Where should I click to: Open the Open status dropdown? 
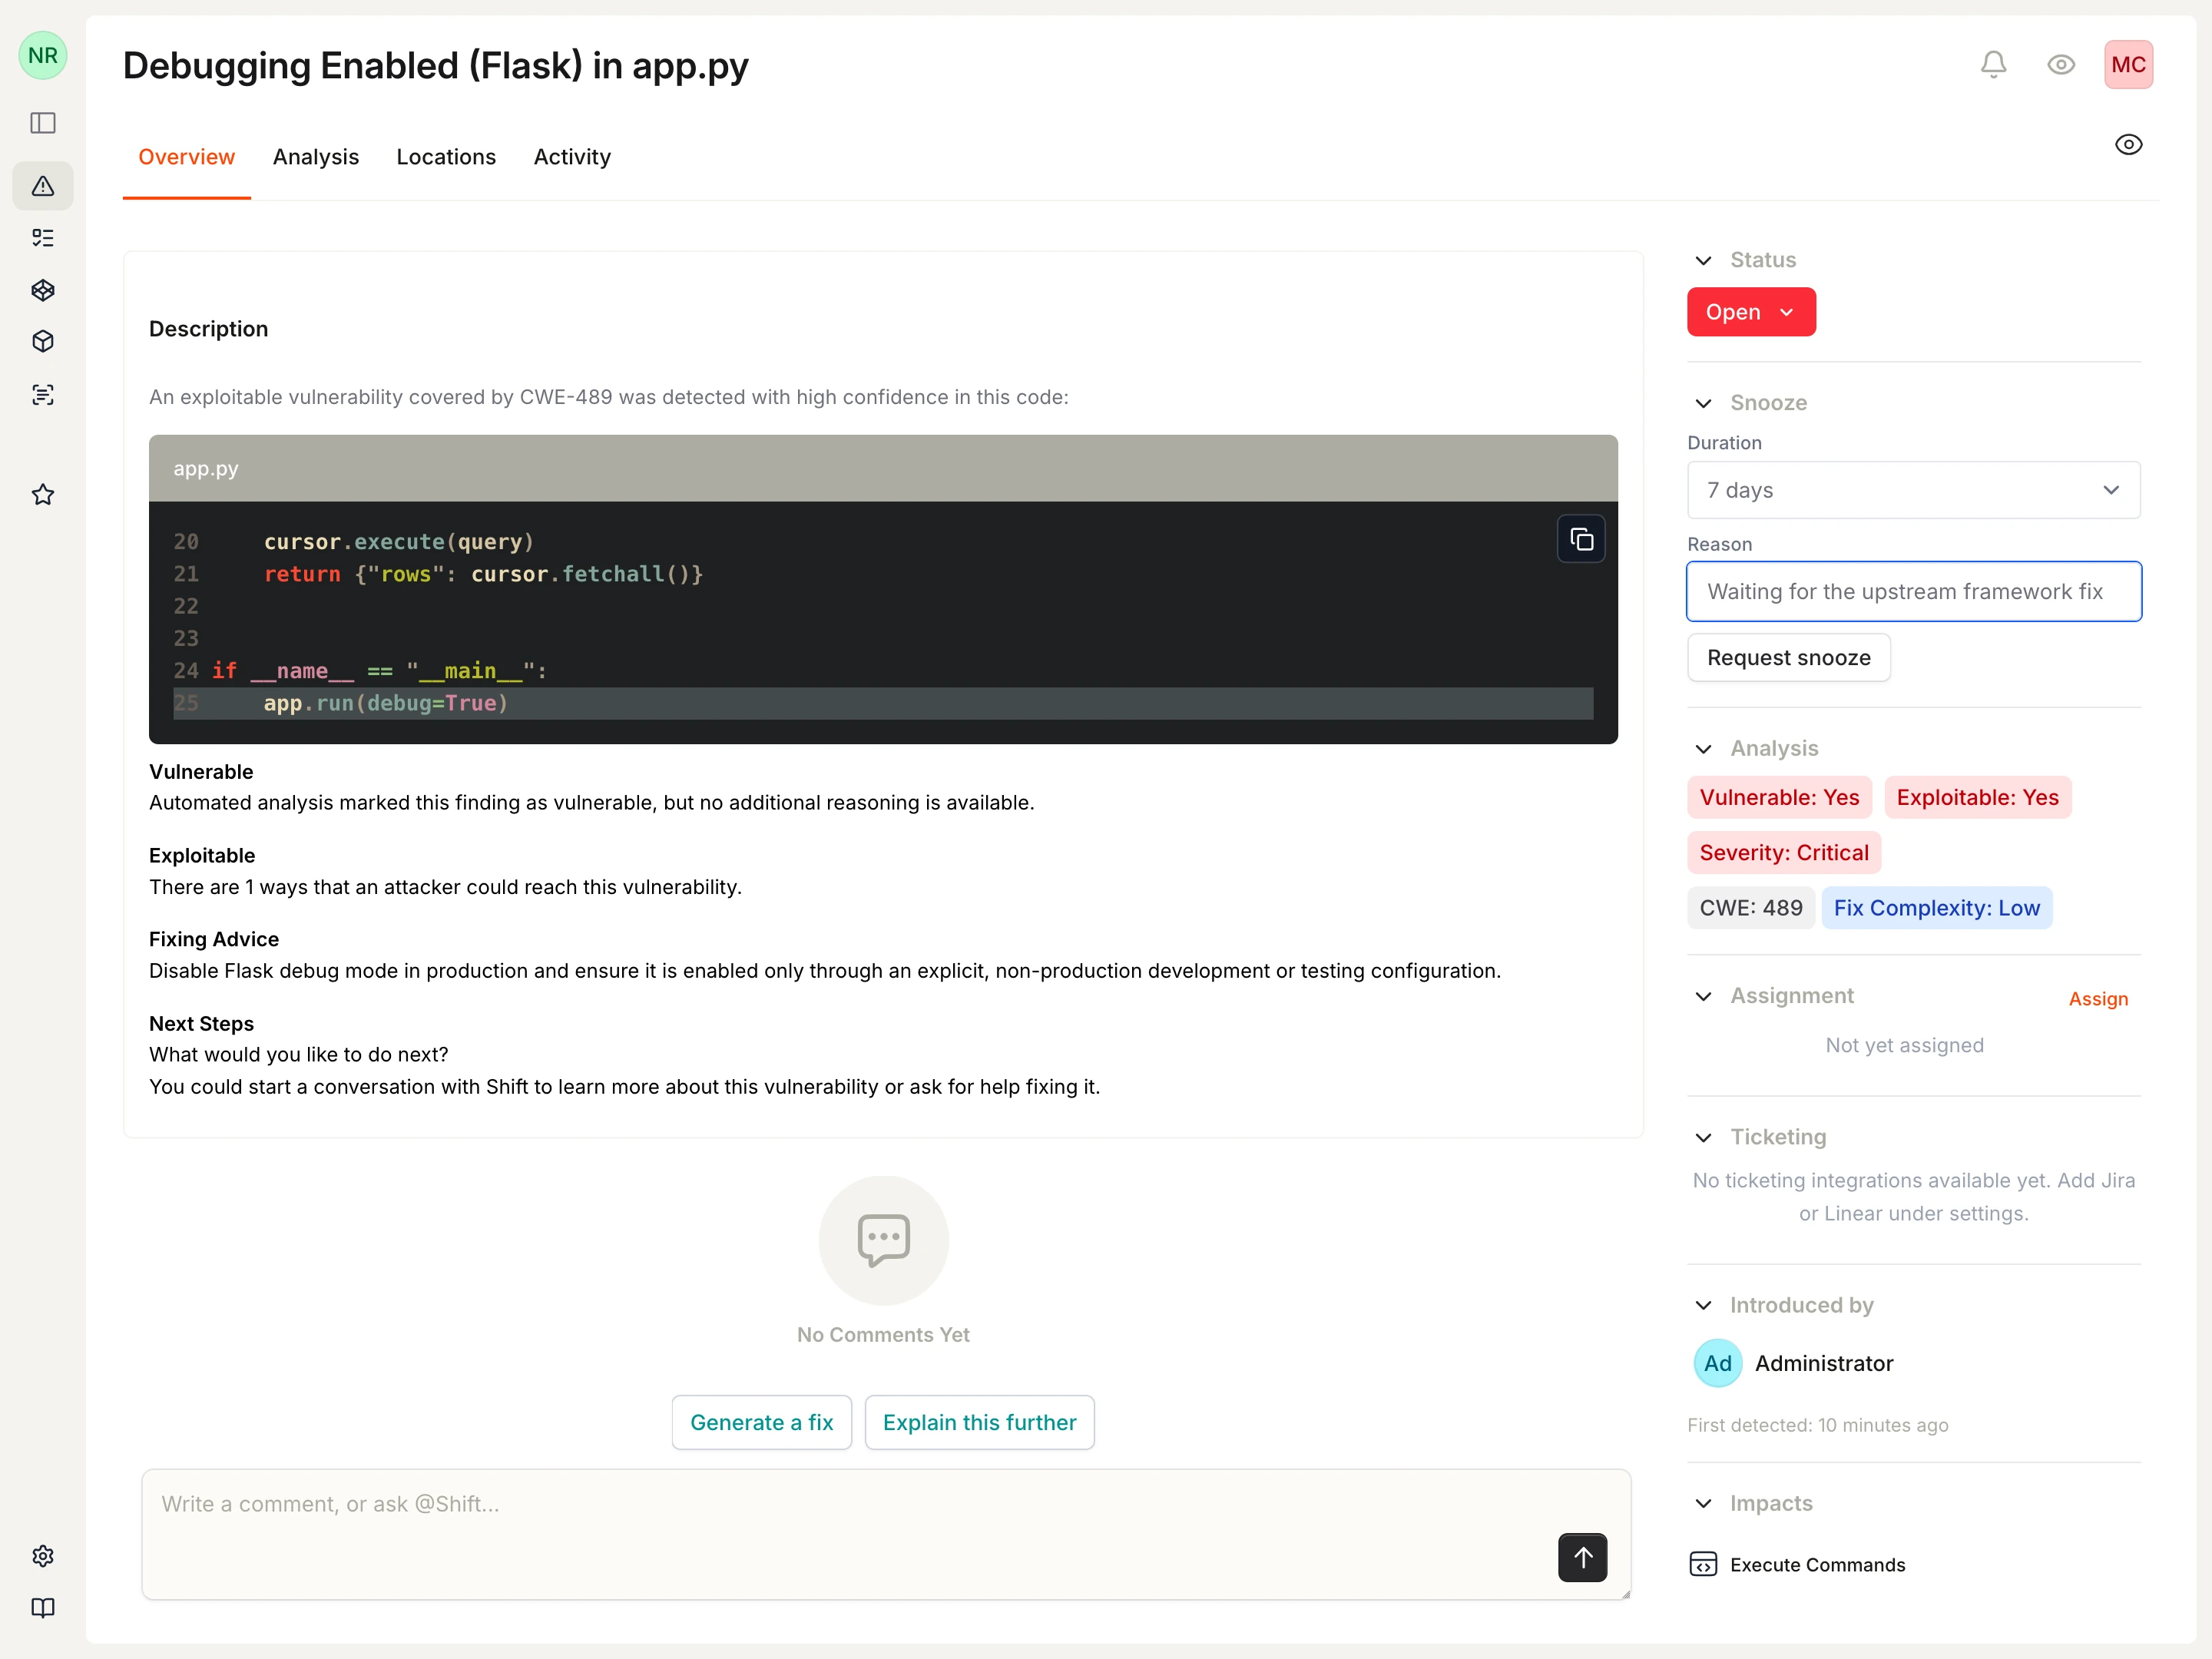[1751, 312]
